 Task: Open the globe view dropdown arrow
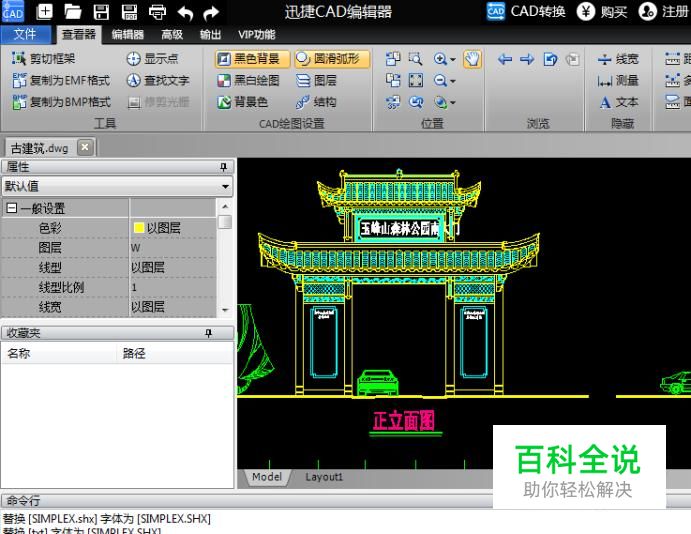point(453,102)
